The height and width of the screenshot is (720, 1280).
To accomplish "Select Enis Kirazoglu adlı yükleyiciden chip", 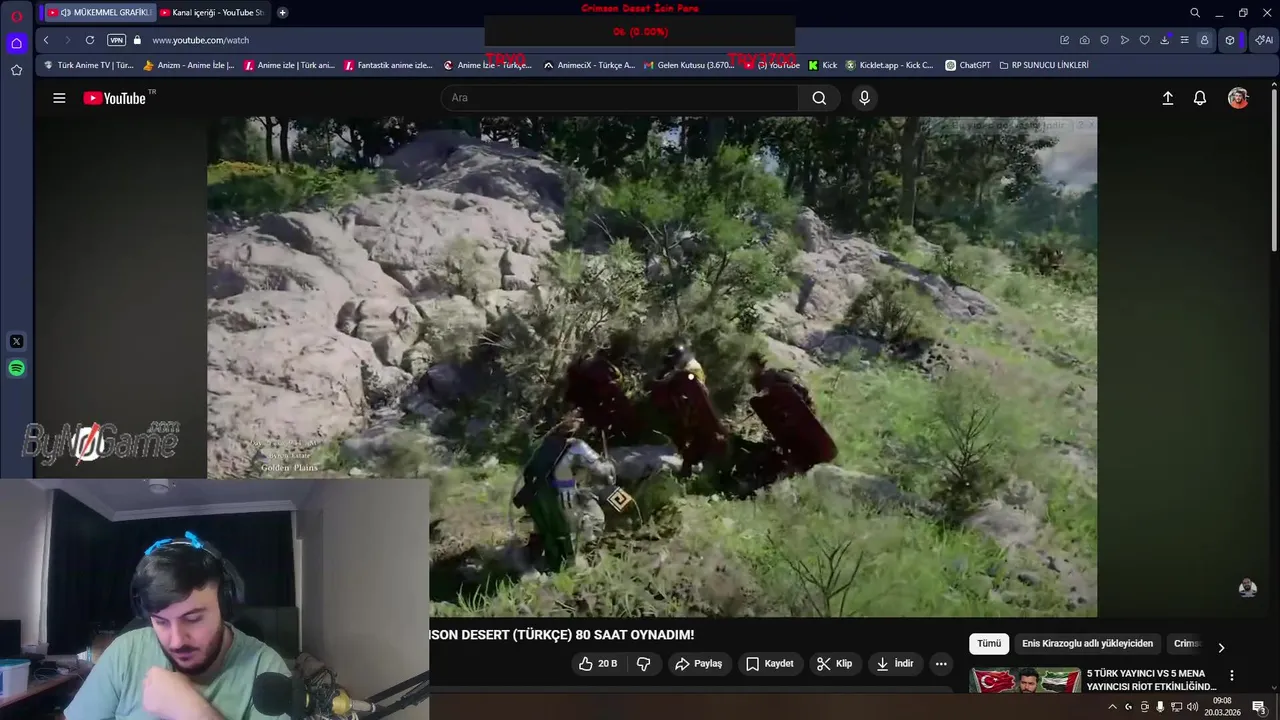I will coord(1087,644).
